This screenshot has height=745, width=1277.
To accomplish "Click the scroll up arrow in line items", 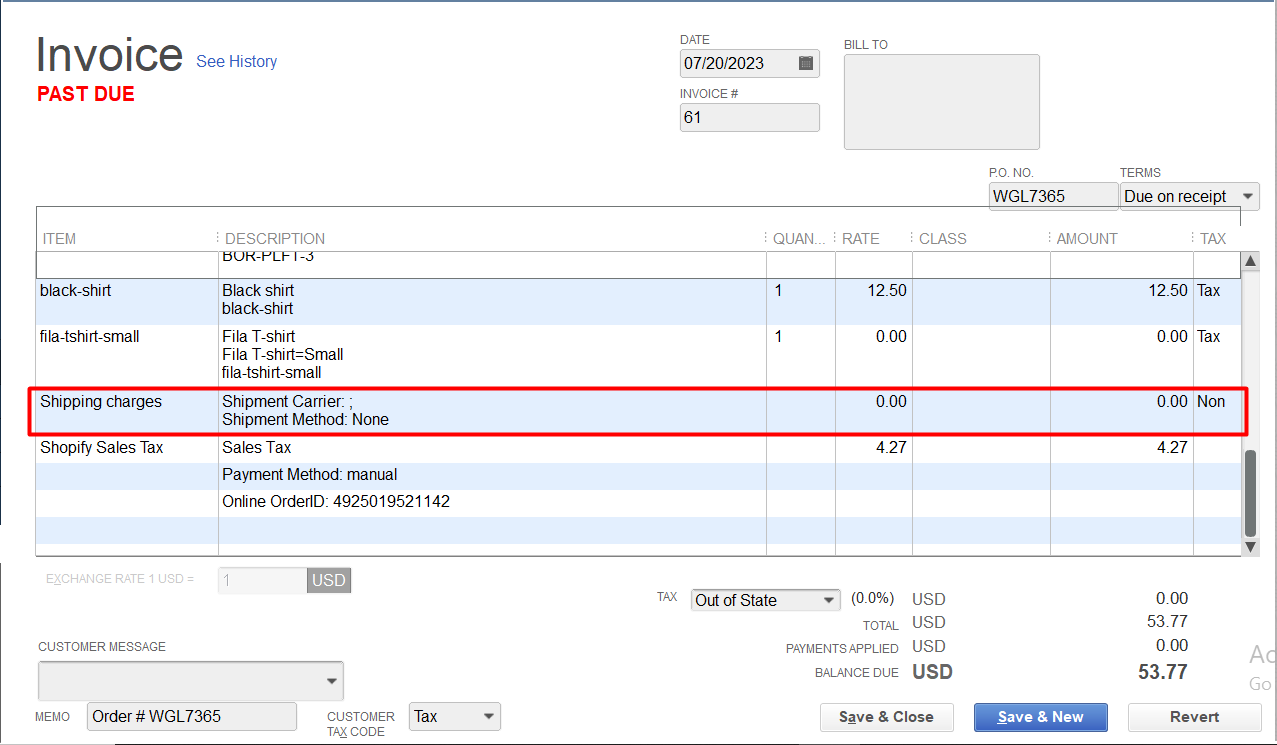I will coord(1250,262).
